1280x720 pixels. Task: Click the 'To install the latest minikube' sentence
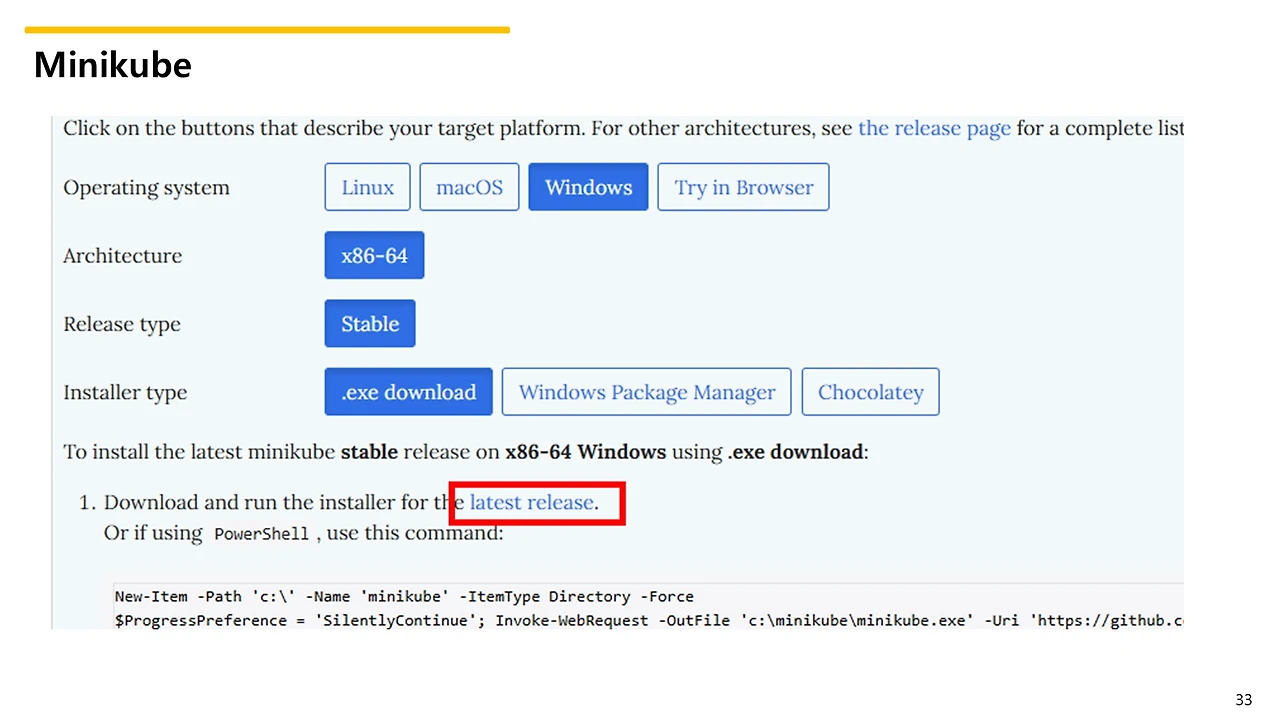pyautogui.click(x=466, y=452)
